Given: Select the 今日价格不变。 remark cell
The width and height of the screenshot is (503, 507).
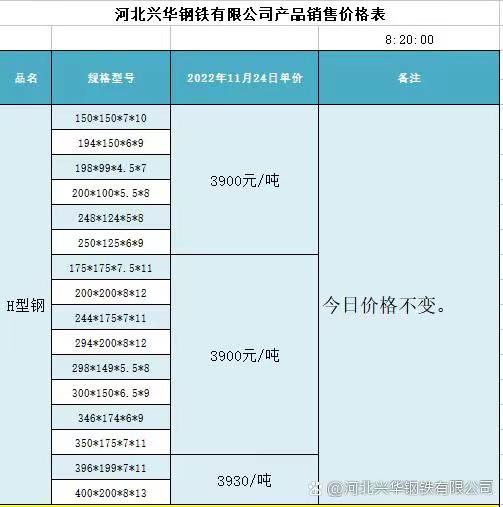Looking at the screenshot, I should click(409, 305).
